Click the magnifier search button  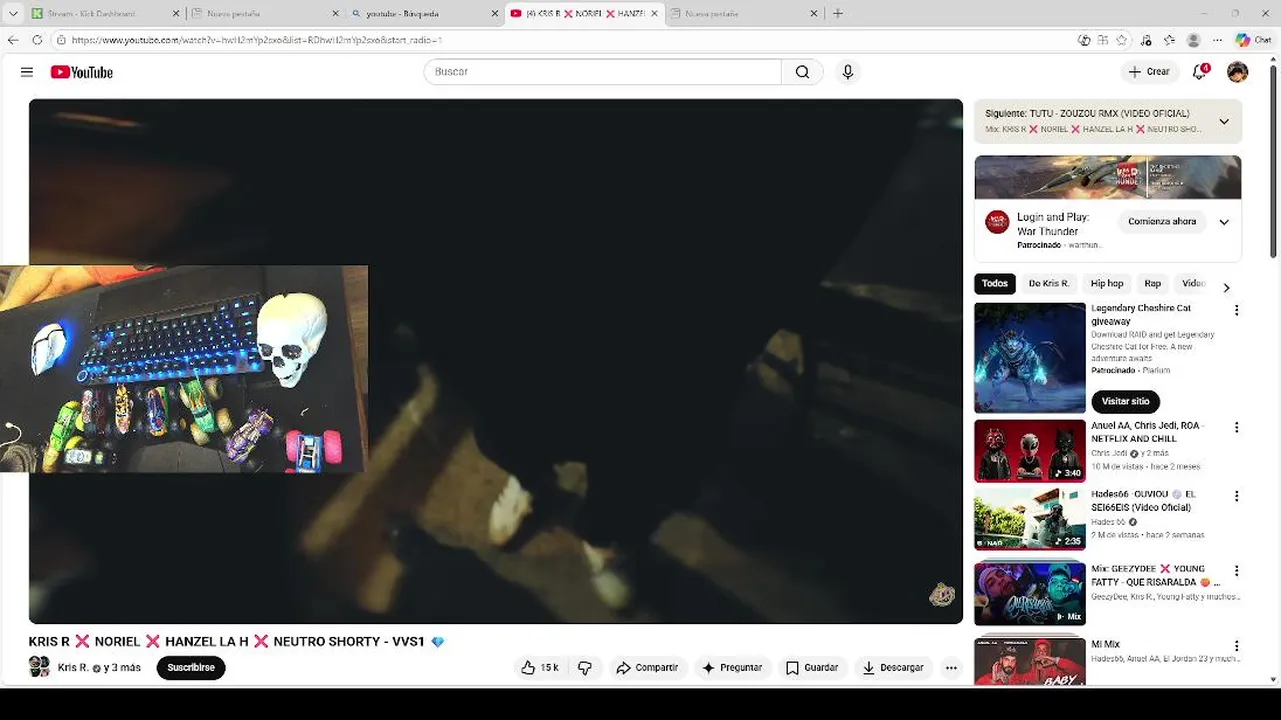click(x=802, y=72)
